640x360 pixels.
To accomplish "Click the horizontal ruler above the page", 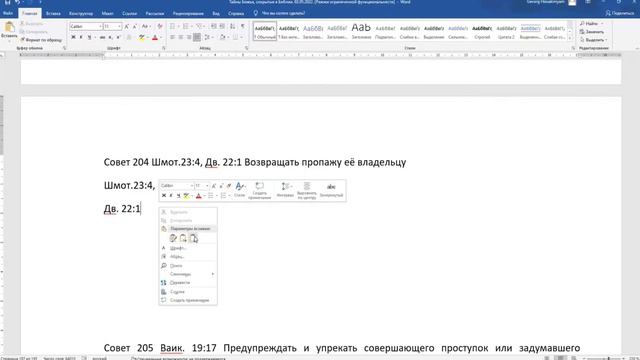I will pos(321,55).
